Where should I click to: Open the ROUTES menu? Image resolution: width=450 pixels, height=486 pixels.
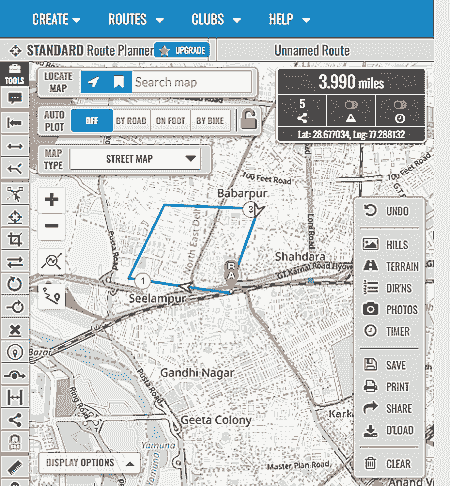(x=136, y=19)
